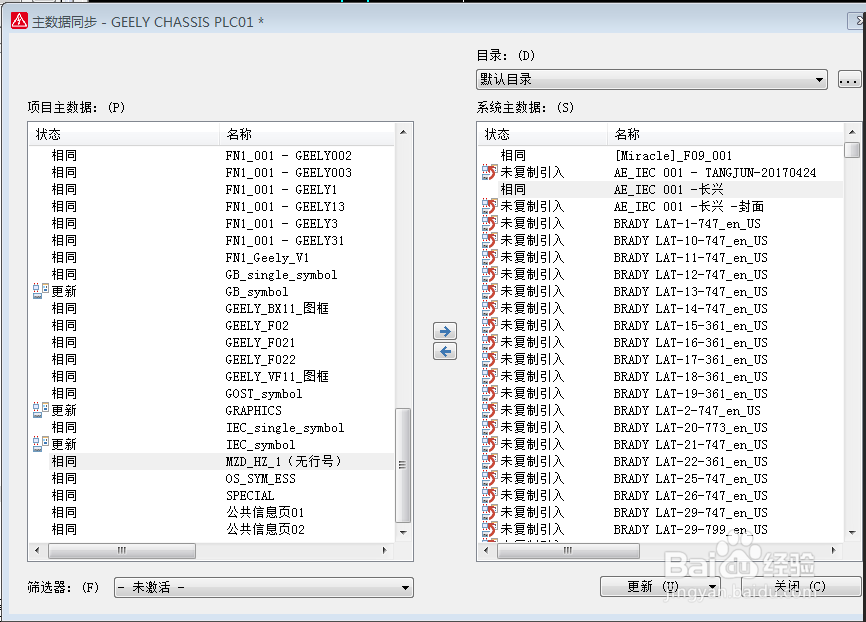The width and height of the screenshot is (866, 622).
Task: Click the not-copied icon for BRADY LAT-12-747_en_US
Action: click(489, 275)
